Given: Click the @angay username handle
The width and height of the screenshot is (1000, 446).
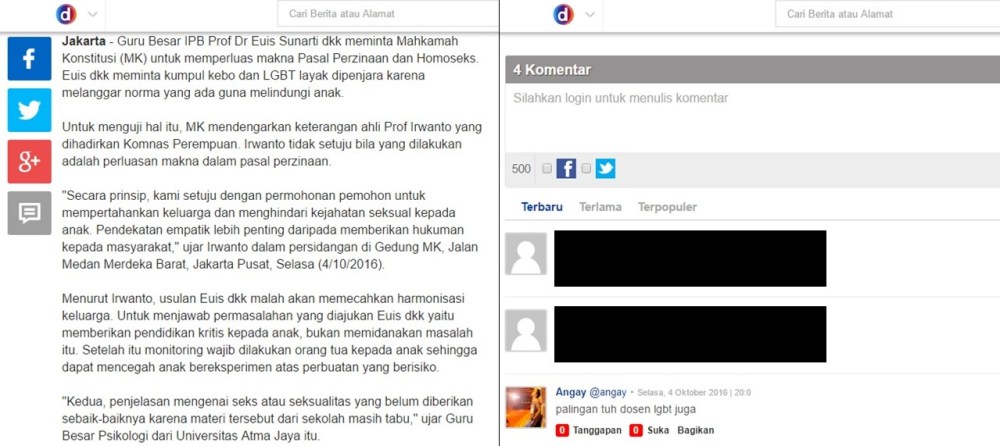Looking at the screenshot, I should pos(608,392).
